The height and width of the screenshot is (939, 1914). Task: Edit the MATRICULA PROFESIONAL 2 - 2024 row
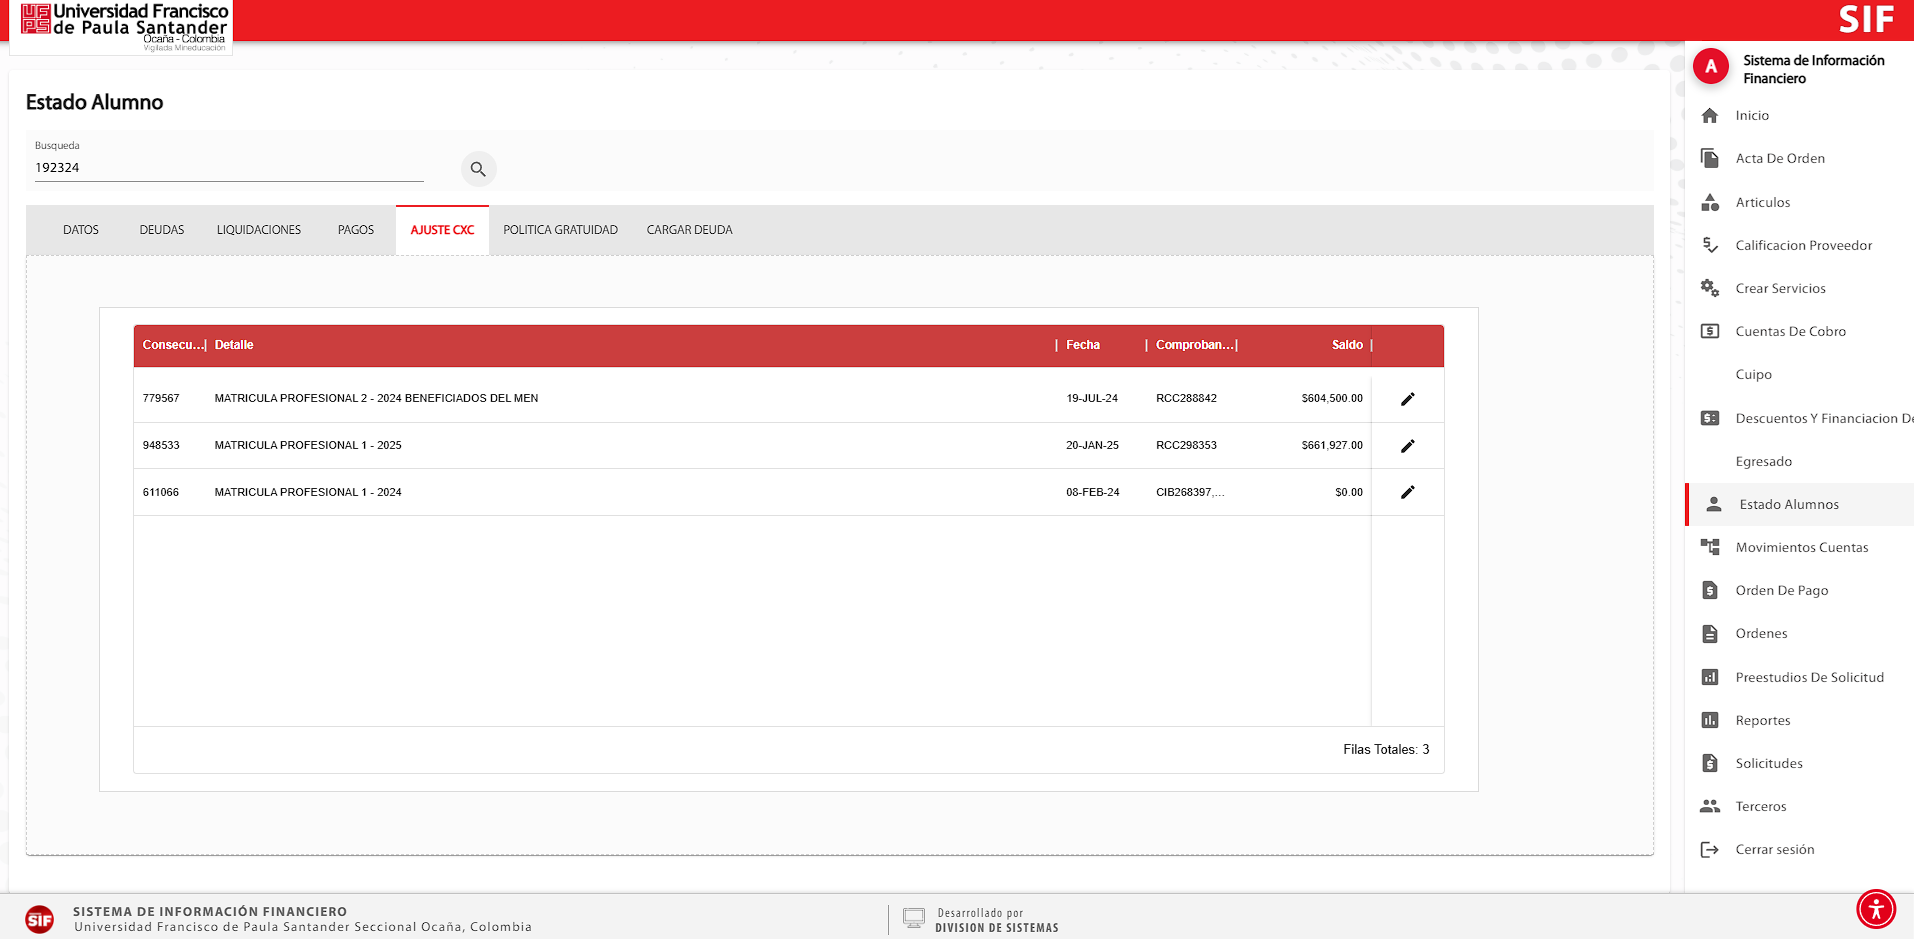[1407, 399]
